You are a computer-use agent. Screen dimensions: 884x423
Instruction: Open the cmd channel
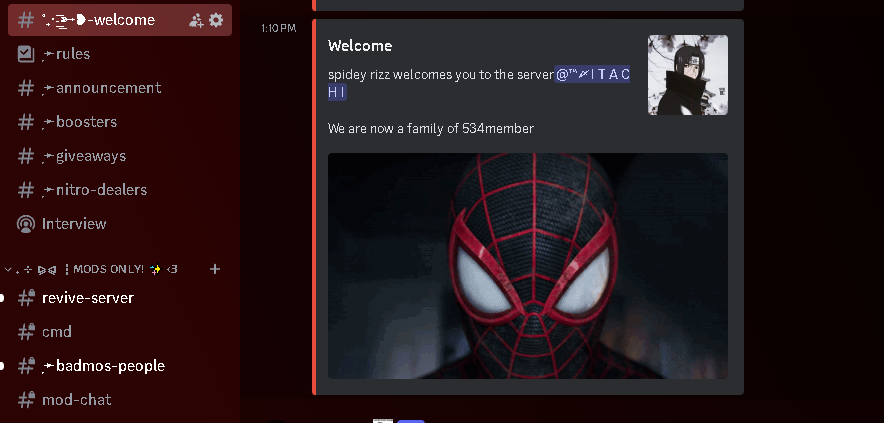(x=56, y=332)
